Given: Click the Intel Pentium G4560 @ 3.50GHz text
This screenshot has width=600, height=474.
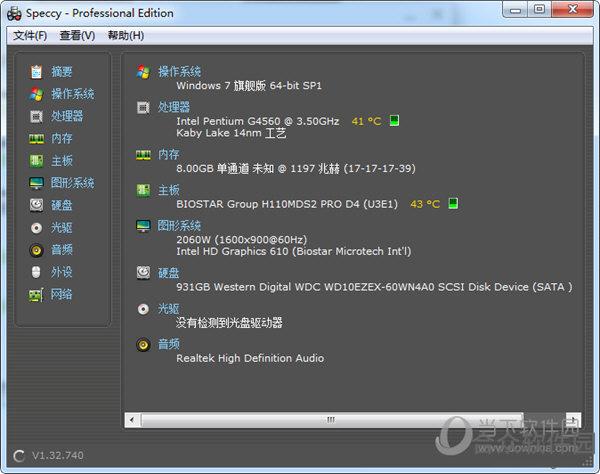Looking at the screenshot, I should [x=258, y=121].
